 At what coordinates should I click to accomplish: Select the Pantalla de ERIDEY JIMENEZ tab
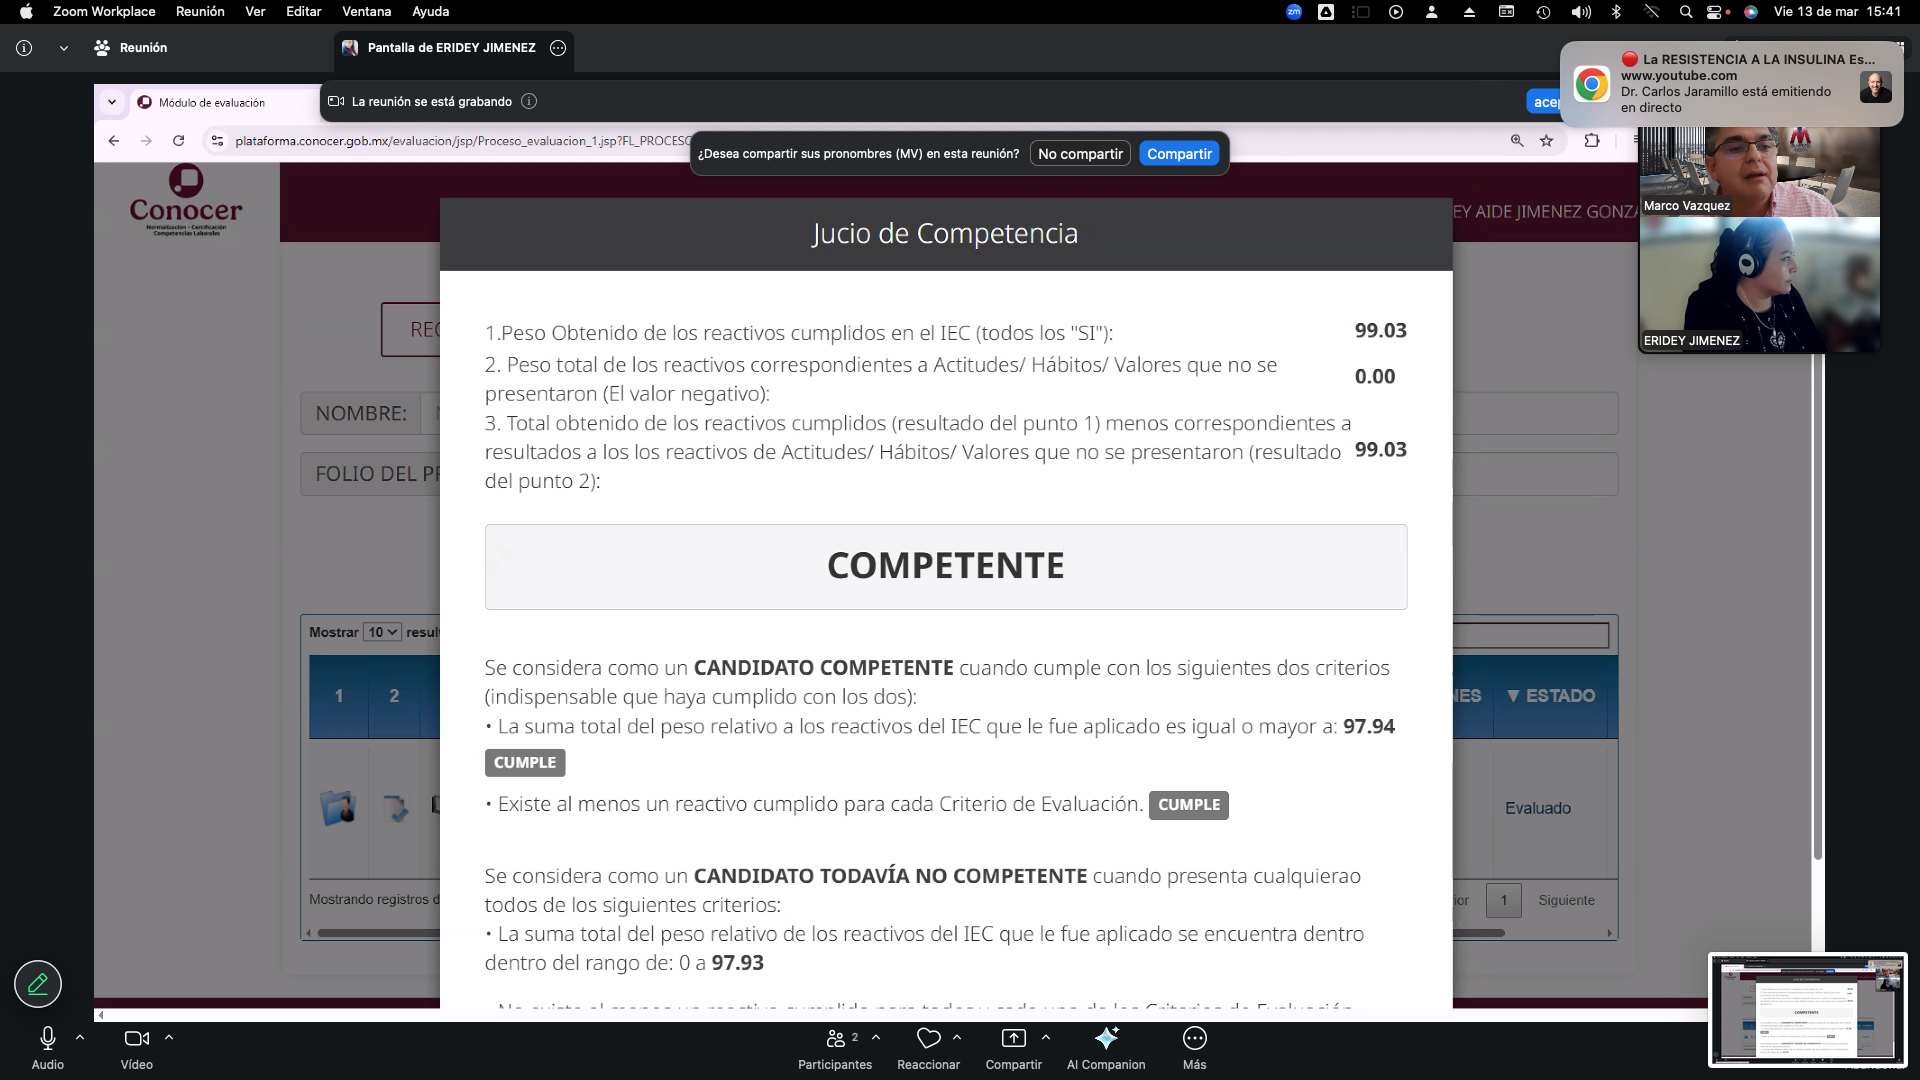451,48
